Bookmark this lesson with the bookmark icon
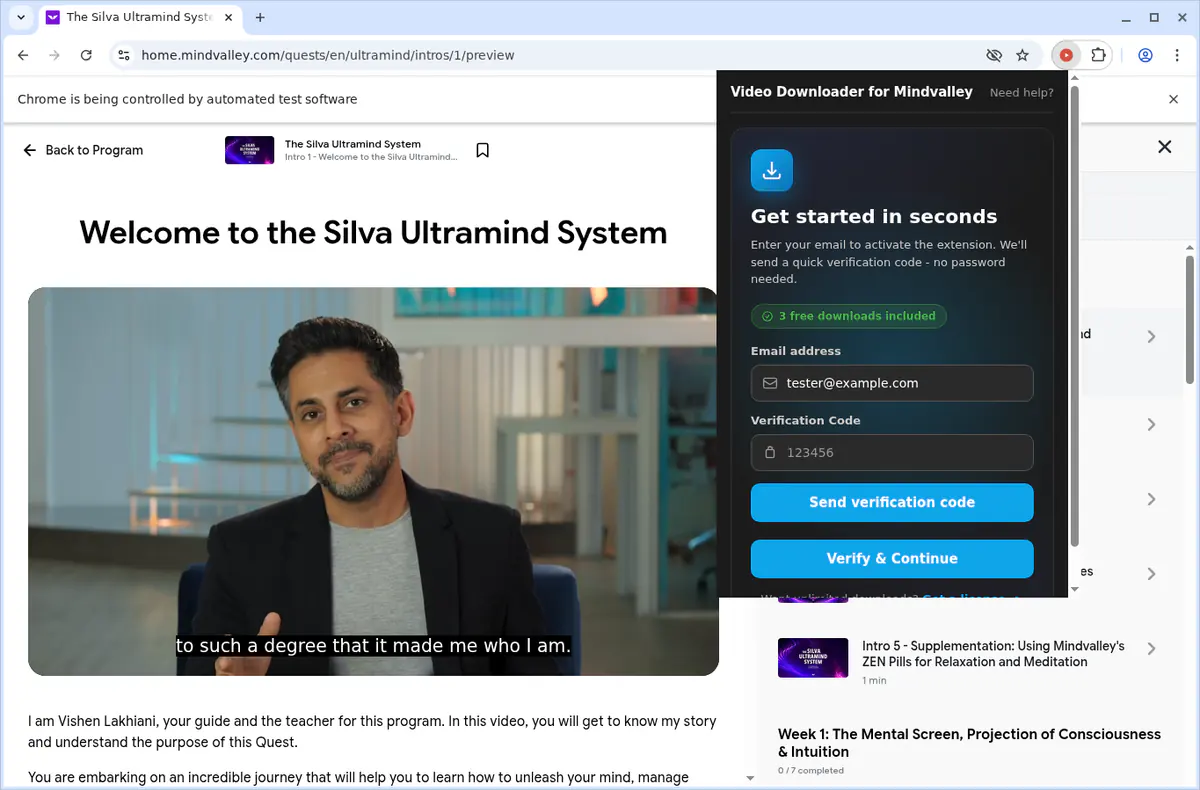Screen dimensions: 1200x790 tap(482, 150)
